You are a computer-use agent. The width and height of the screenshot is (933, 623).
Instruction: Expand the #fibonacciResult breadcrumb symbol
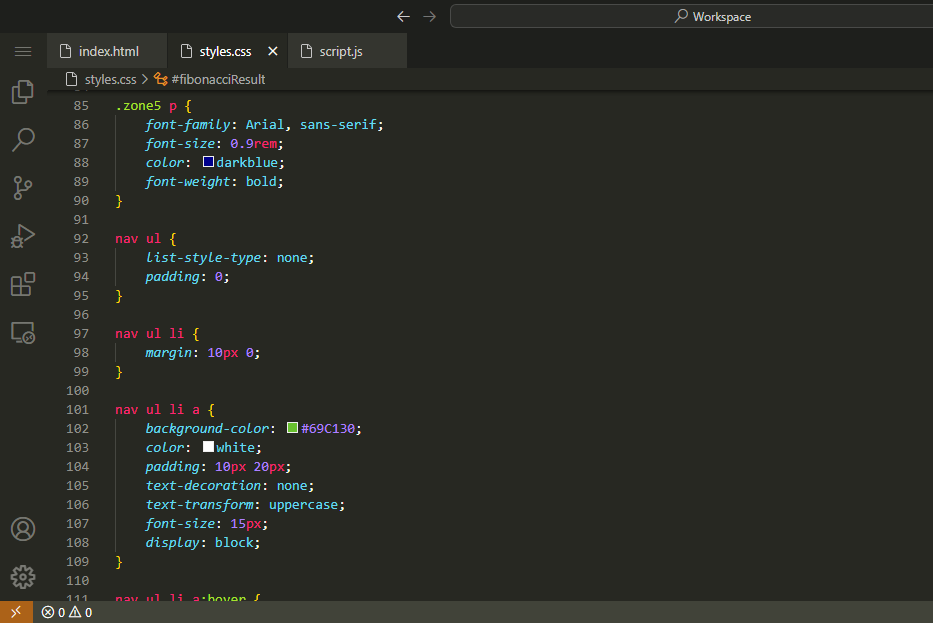click(218, 79)
